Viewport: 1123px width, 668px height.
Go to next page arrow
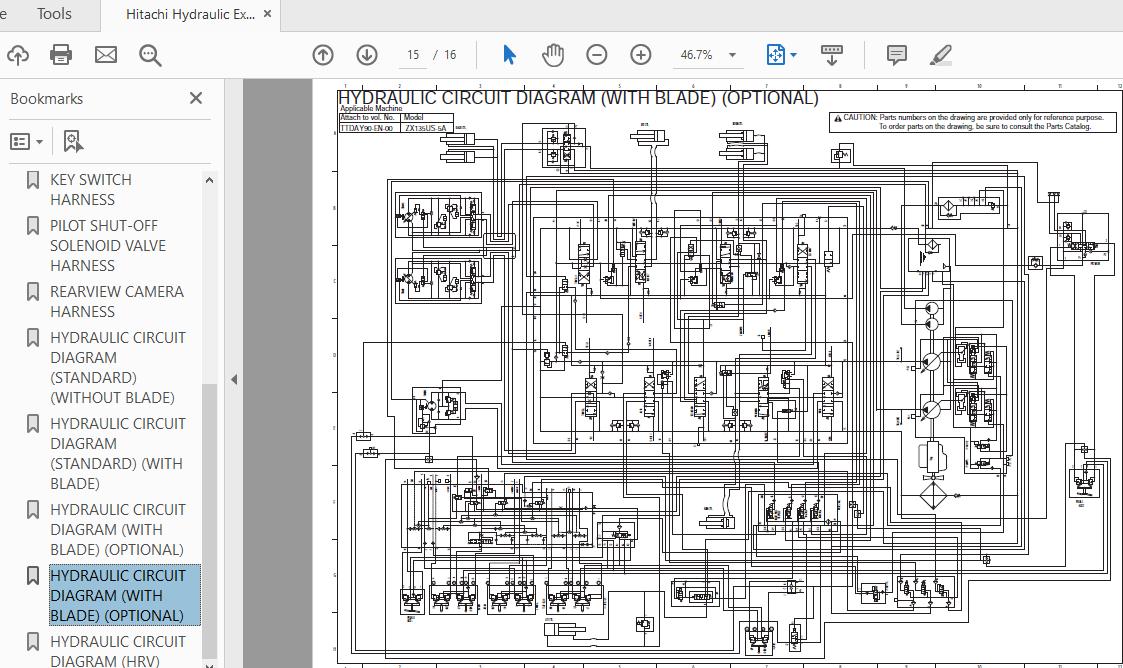tap(367, 55)
